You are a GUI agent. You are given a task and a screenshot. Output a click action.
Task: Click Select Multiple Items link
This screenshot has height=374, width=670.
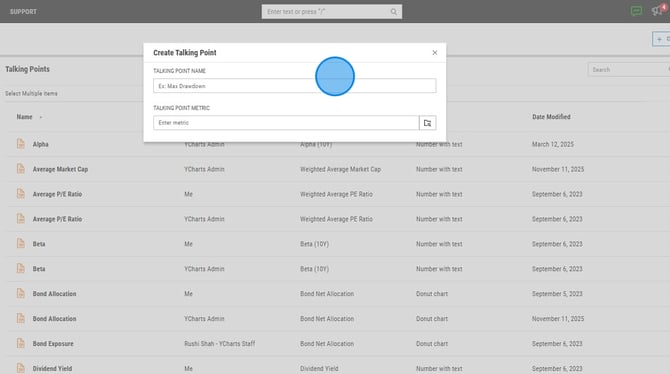coord(31,93)
